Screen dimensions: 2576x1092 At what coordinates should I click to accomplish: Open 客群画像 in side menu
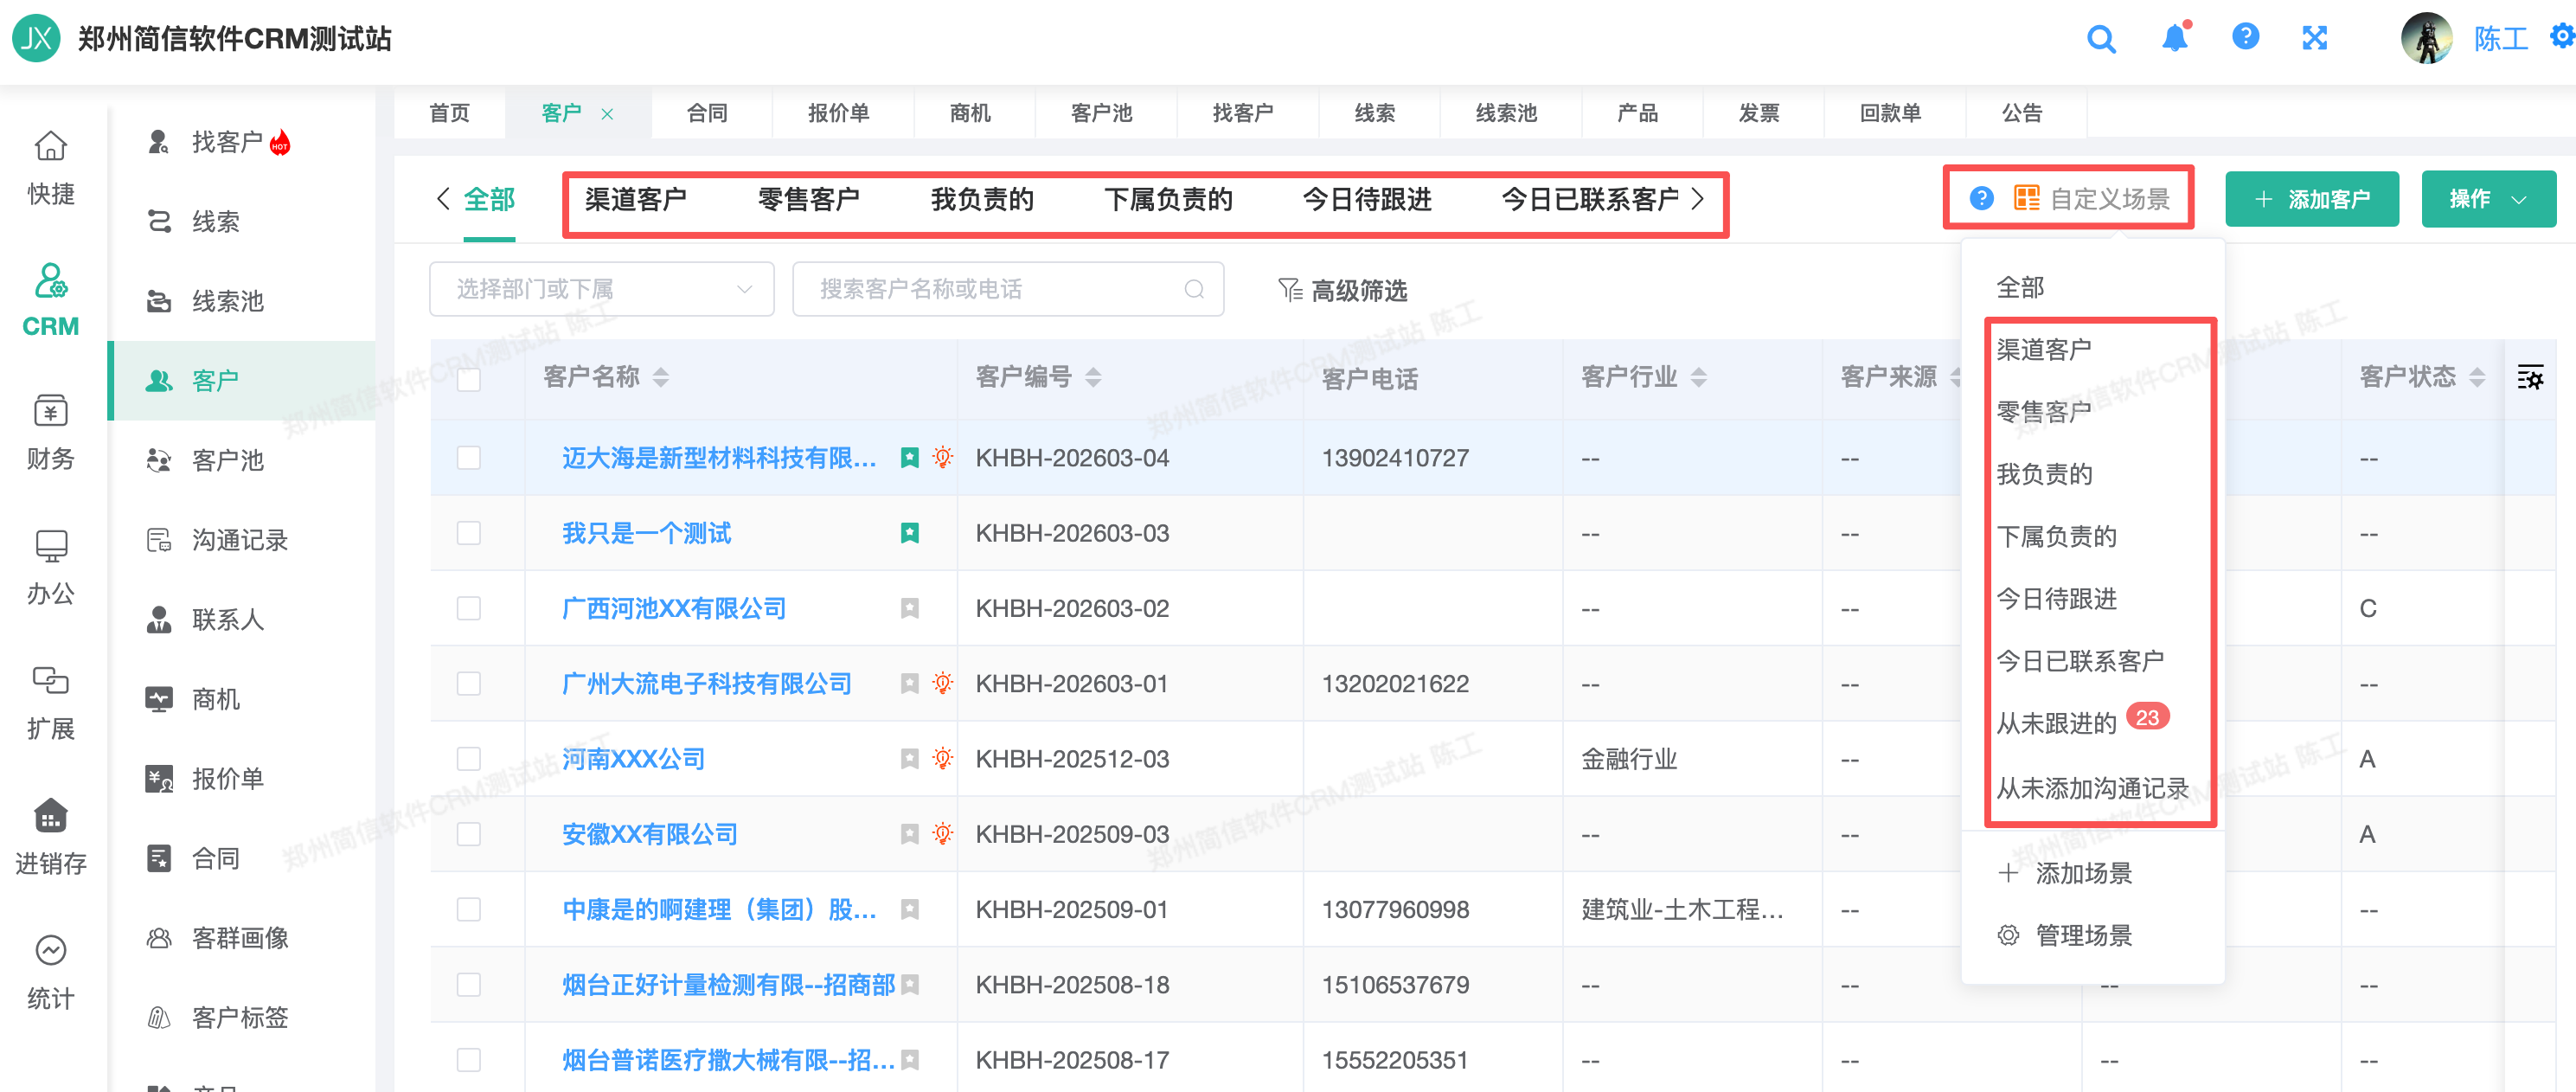click(241, 937)
